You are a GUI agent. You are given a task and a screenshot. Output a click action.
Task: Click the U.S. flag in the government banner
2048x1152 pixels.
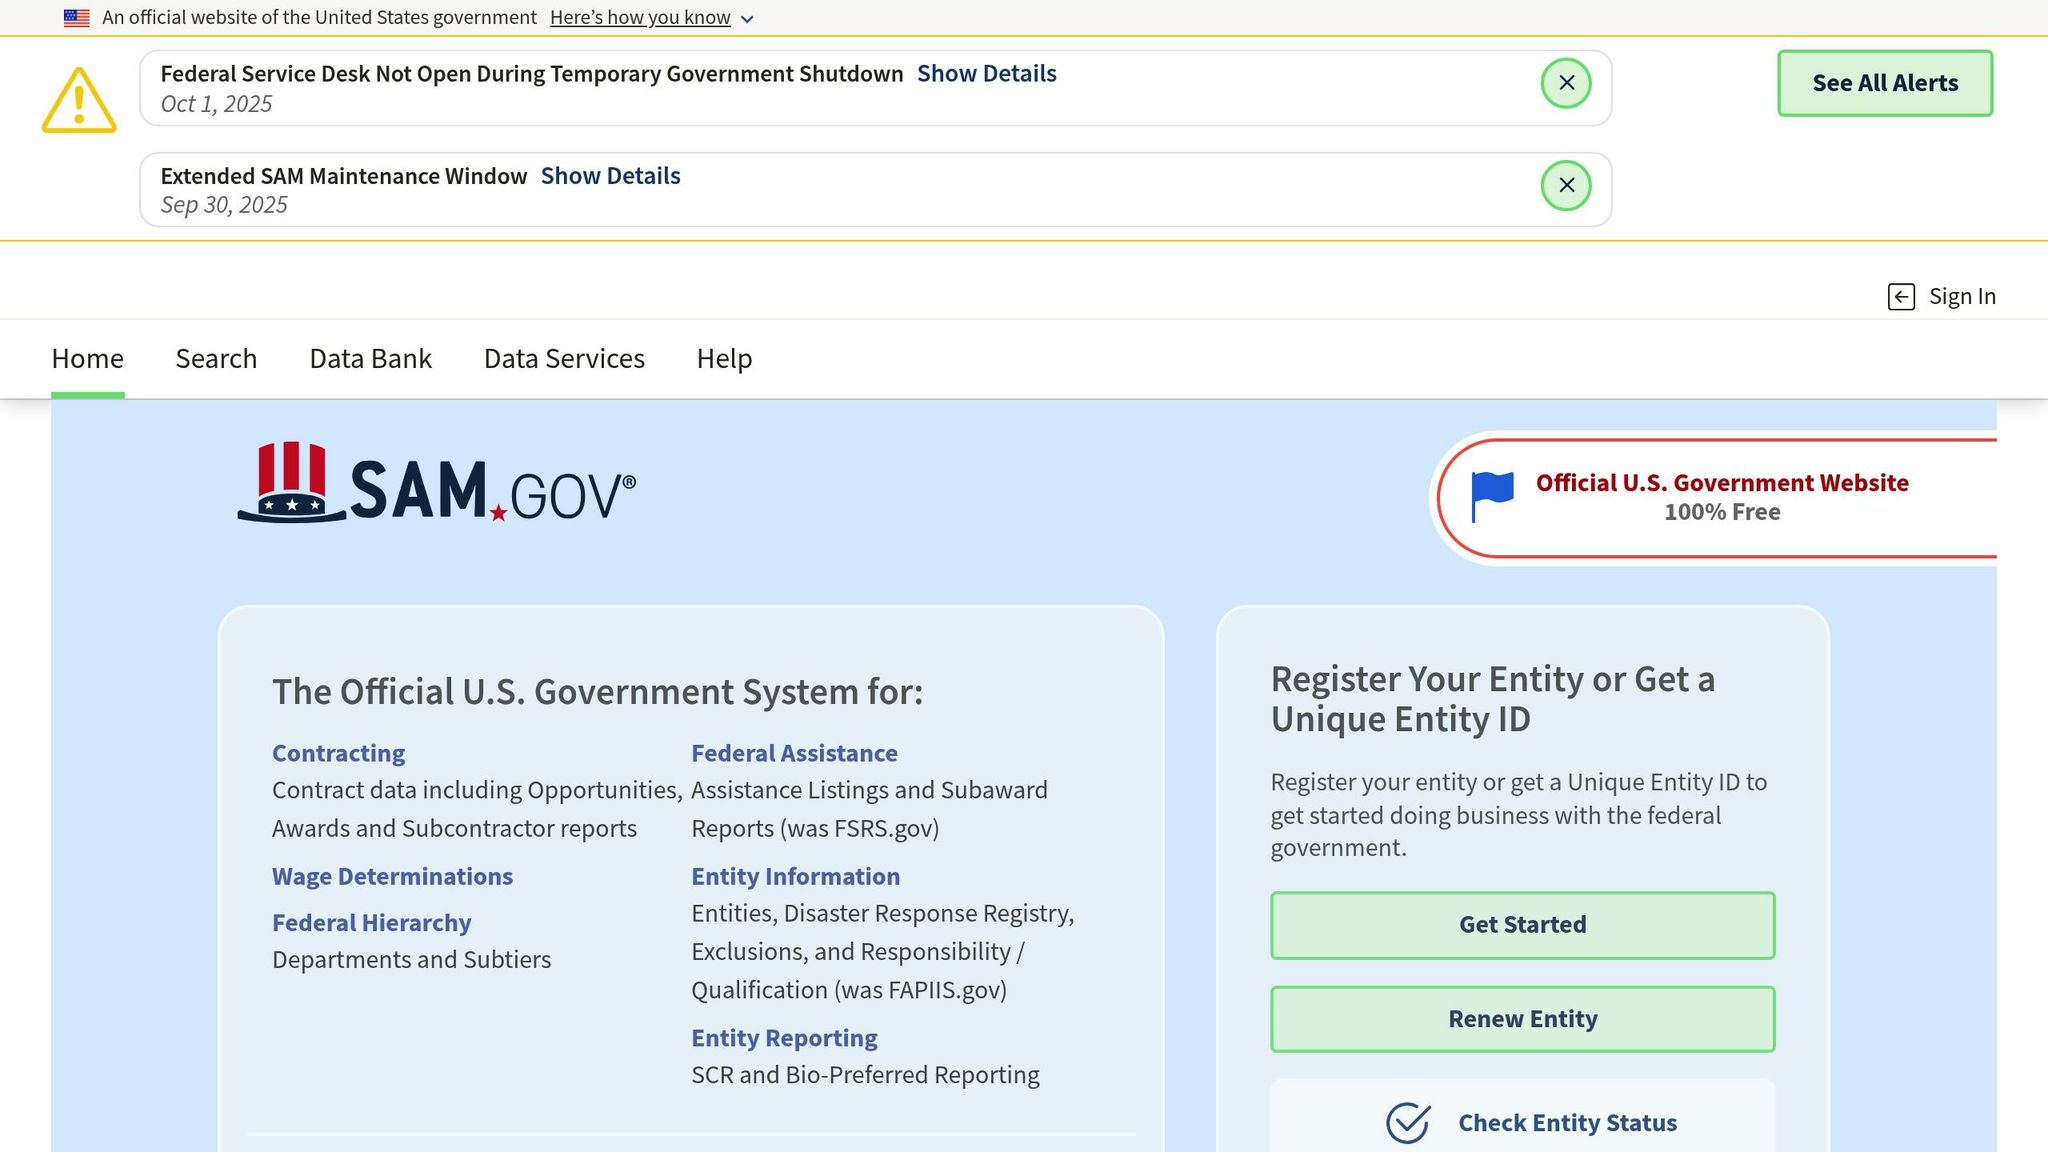(74, 16)
